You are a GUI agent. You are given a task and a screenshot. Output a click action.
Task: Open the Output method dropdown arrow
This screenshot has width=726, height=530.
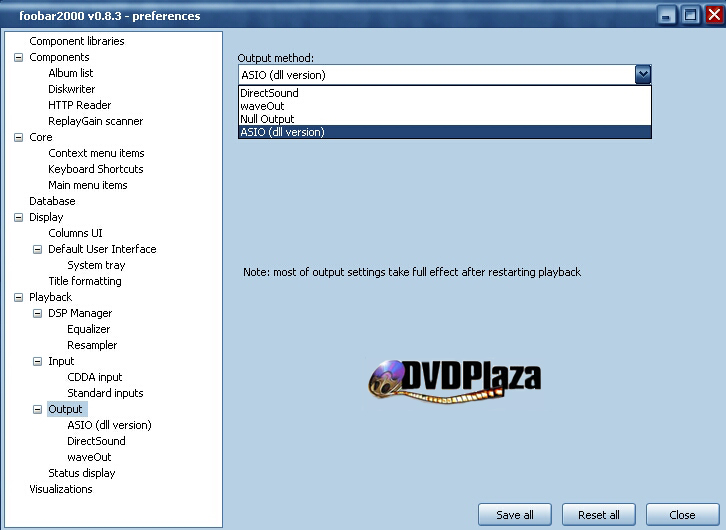(x=643, y=74)
